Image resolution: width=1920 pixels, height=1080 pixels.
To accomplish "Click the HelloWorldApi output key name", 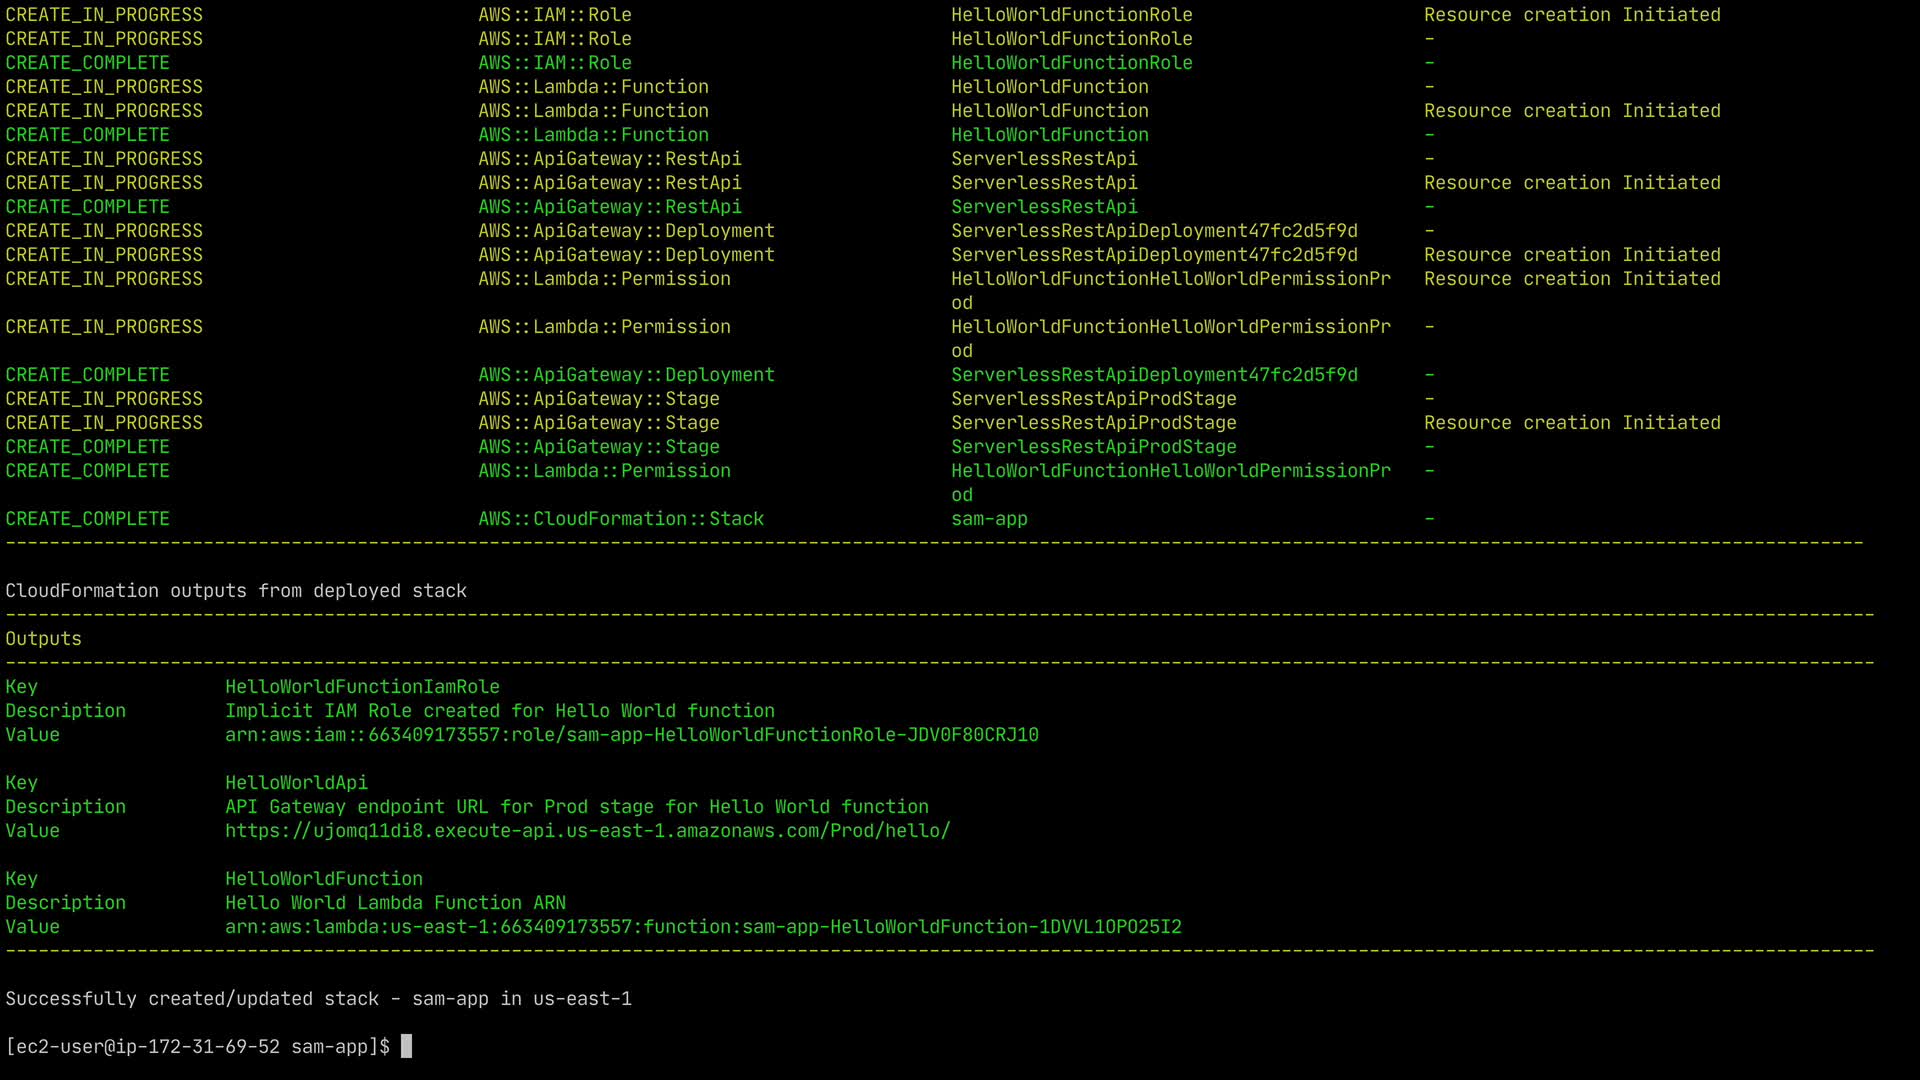I will pos(296,783).
